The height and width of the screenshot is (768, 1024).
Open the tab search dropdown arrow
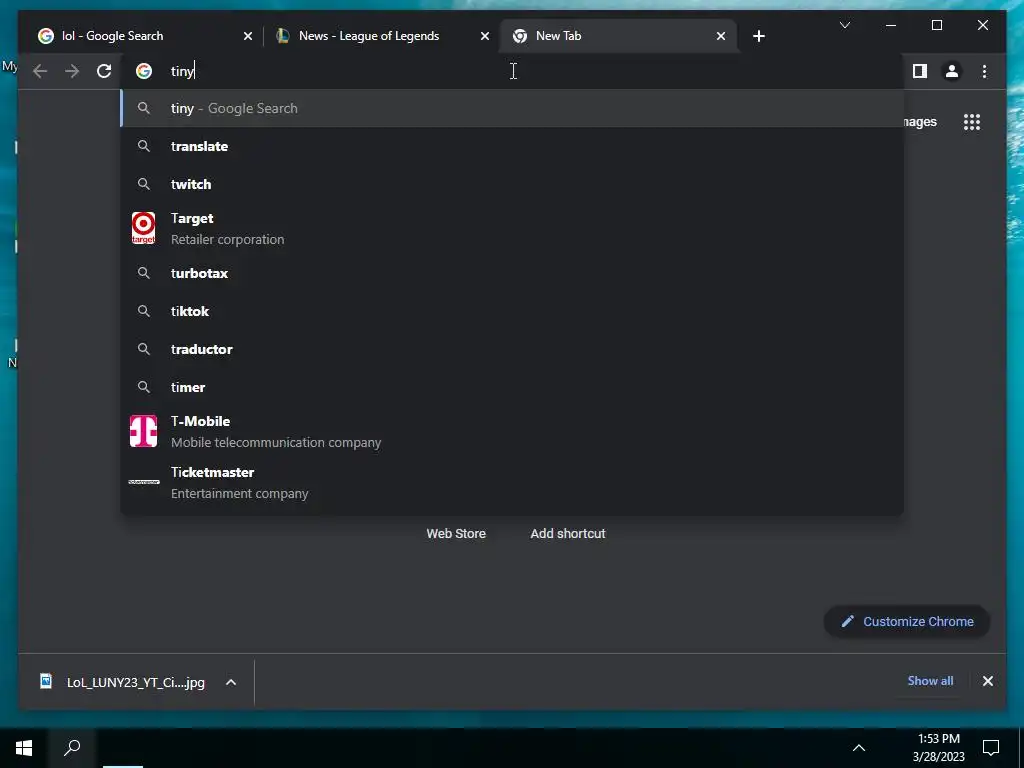pyautogui.click(x=844, y=25)
